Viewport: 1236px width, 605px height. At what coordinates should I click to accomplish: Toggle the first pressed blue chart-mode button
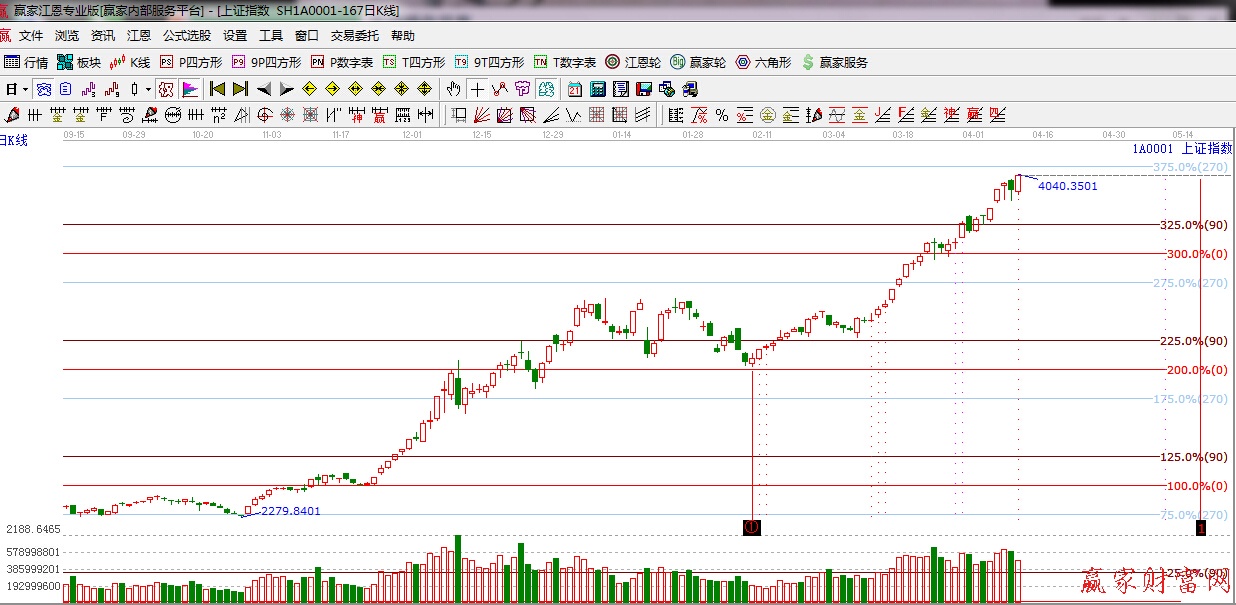coord(44,89)
